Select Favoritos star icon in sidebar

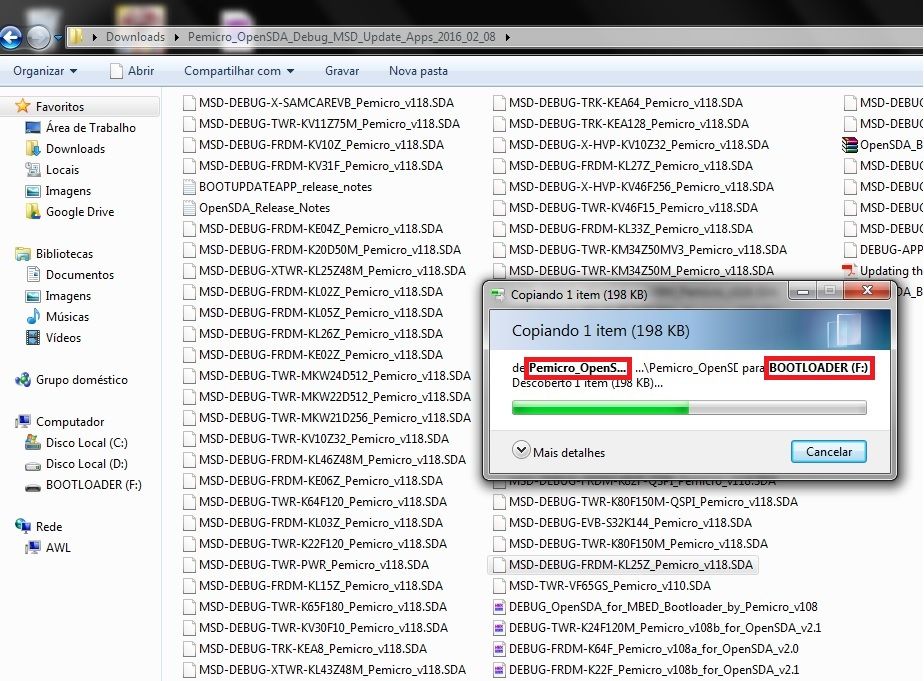click(x=22, y=106)
